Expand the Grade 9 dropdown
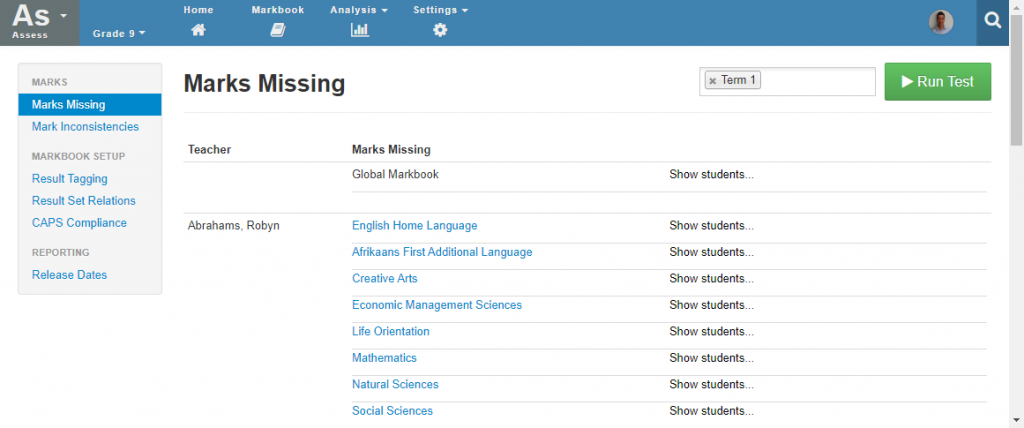Image resolution: width=1024 pixels, height=428 pixels. (119, 33)
